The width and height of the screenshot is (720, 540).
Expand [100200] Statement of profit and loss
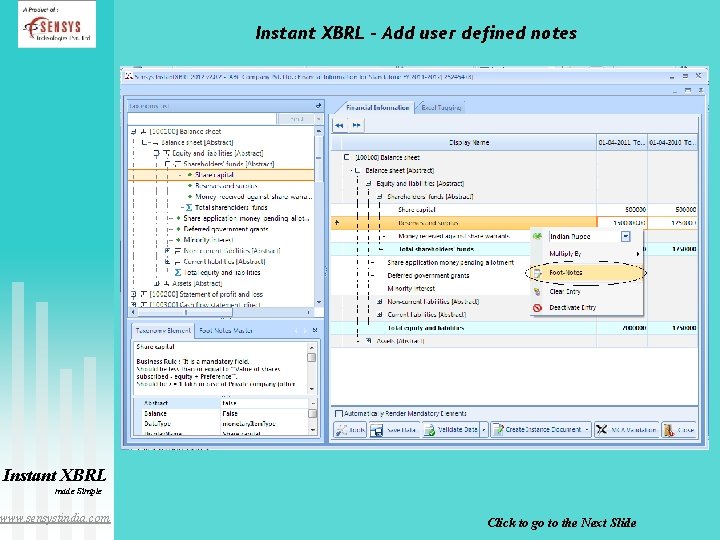pos(134,294)
